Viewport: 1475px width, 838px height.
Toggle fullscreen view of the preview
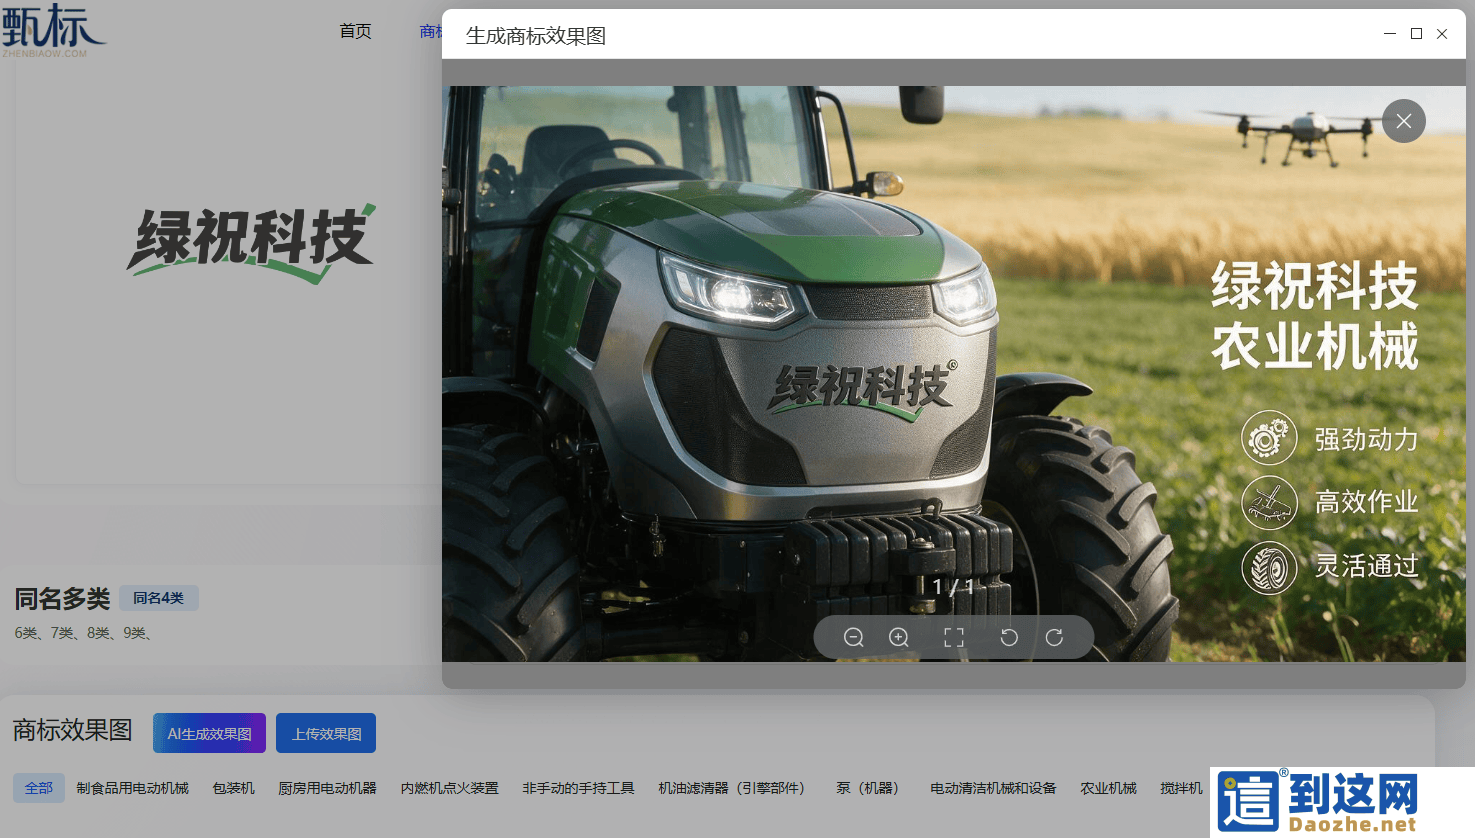click(954, 638)
